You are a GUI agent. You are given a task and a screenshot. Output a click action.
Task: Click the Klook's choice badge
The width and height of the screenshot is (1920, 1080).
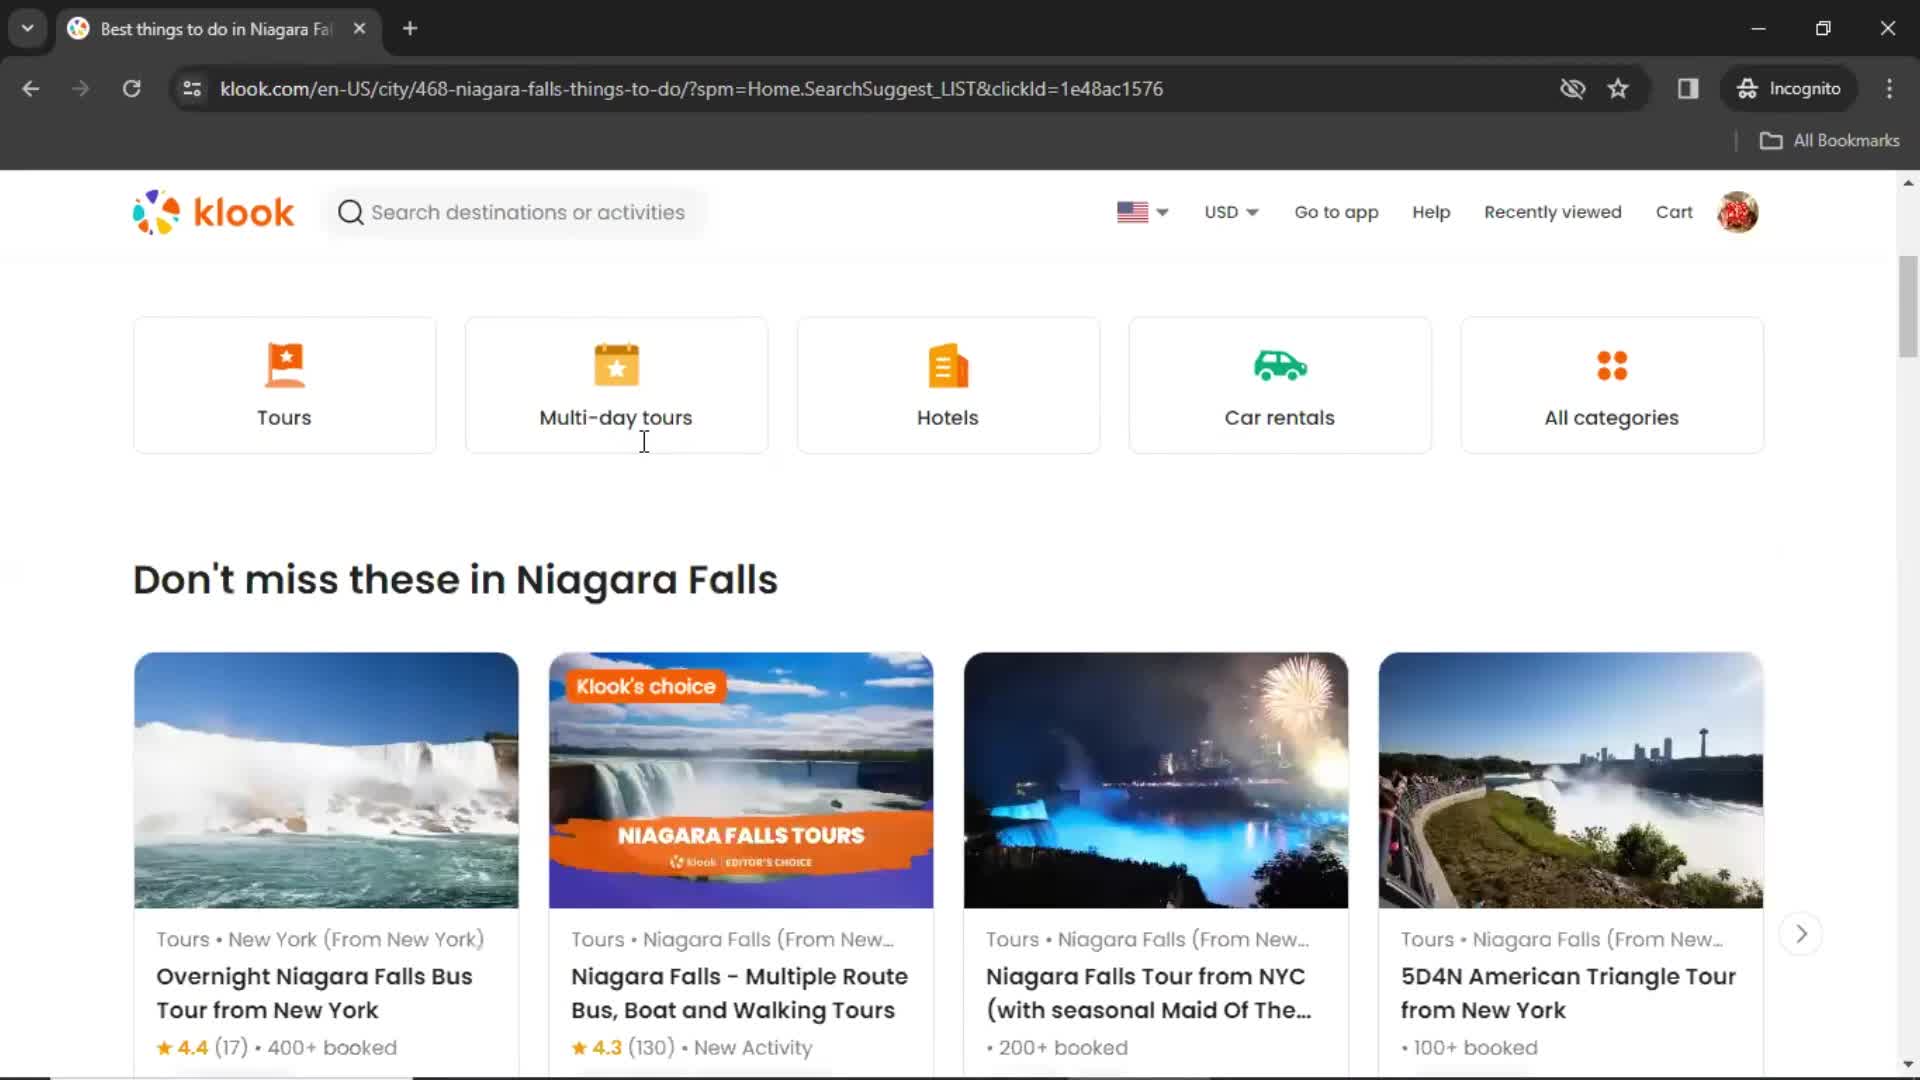[645, 686]
